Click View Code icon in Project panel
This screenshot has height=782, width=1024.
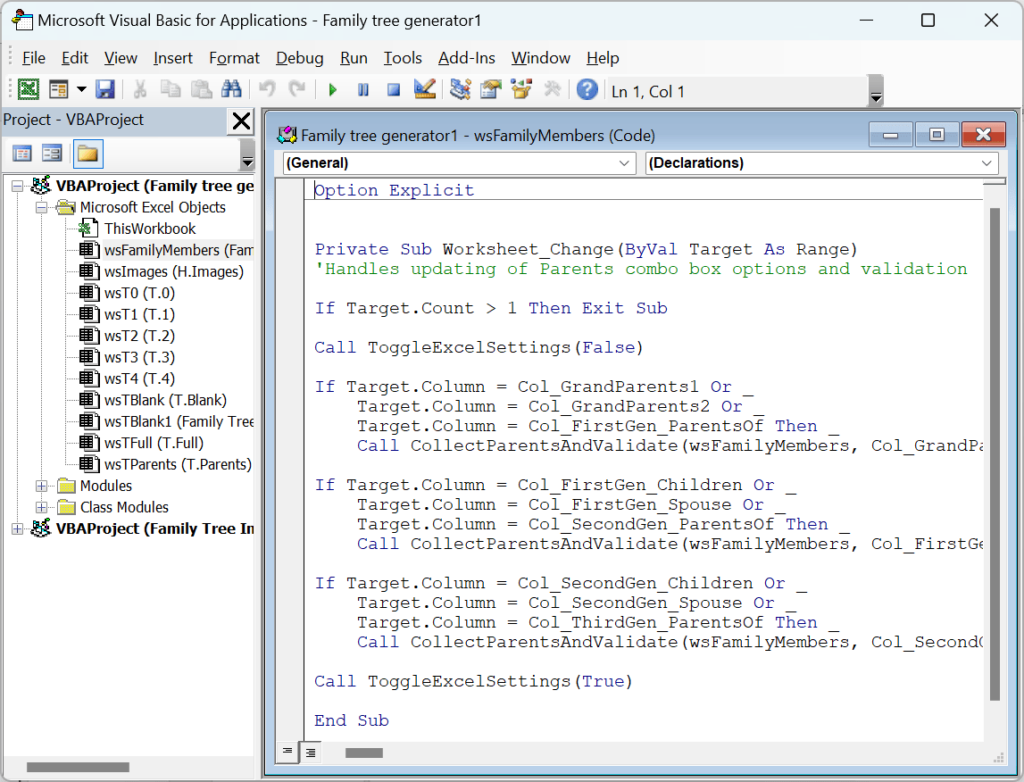point(22,153)
